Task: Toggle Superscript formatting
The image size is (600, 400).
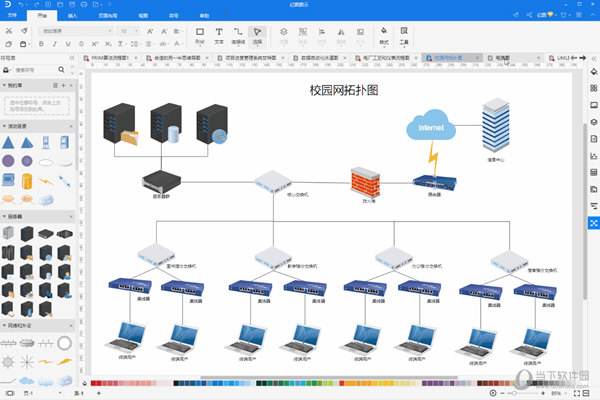Action: click(x=95, y=44)
